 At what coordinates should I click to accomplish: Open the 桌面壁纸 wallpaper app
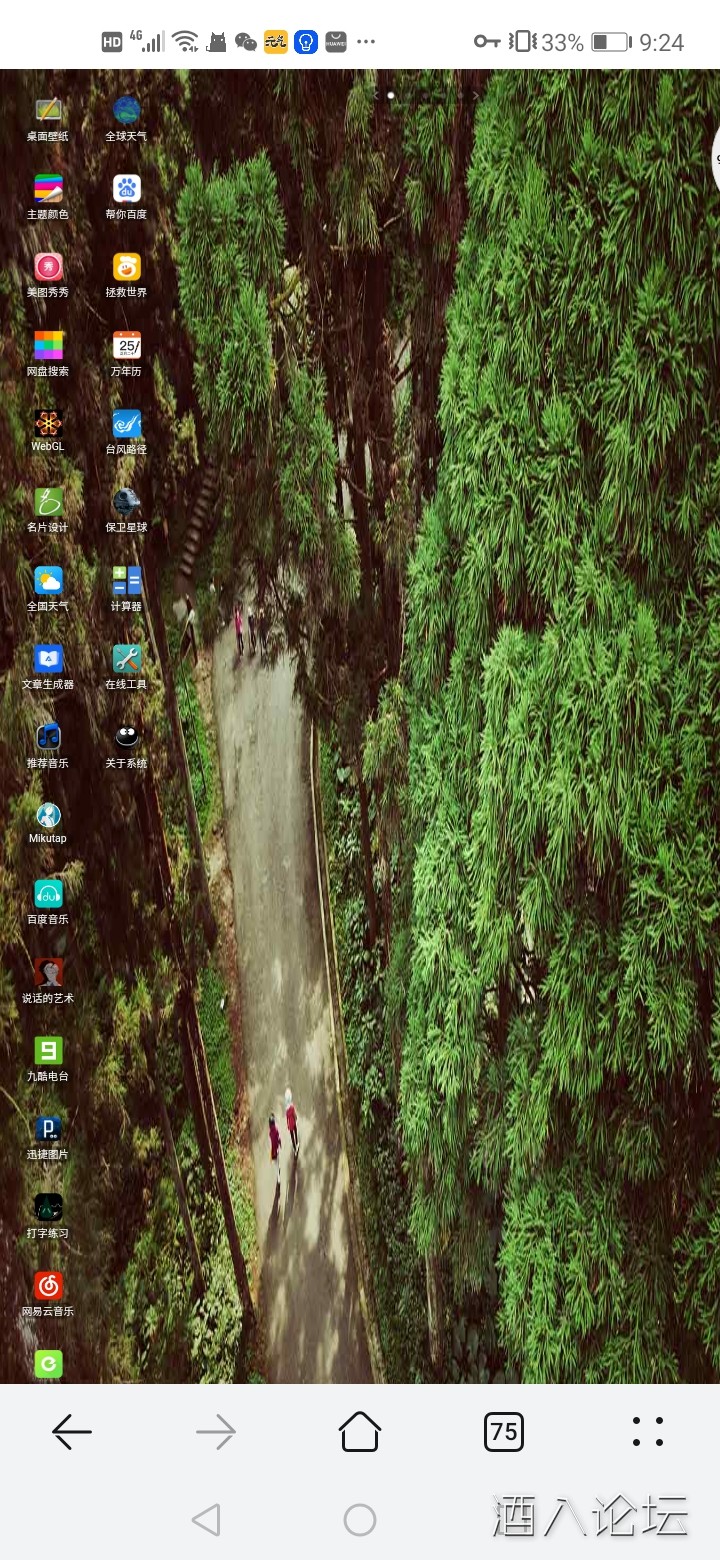click(x=48, y=111)
